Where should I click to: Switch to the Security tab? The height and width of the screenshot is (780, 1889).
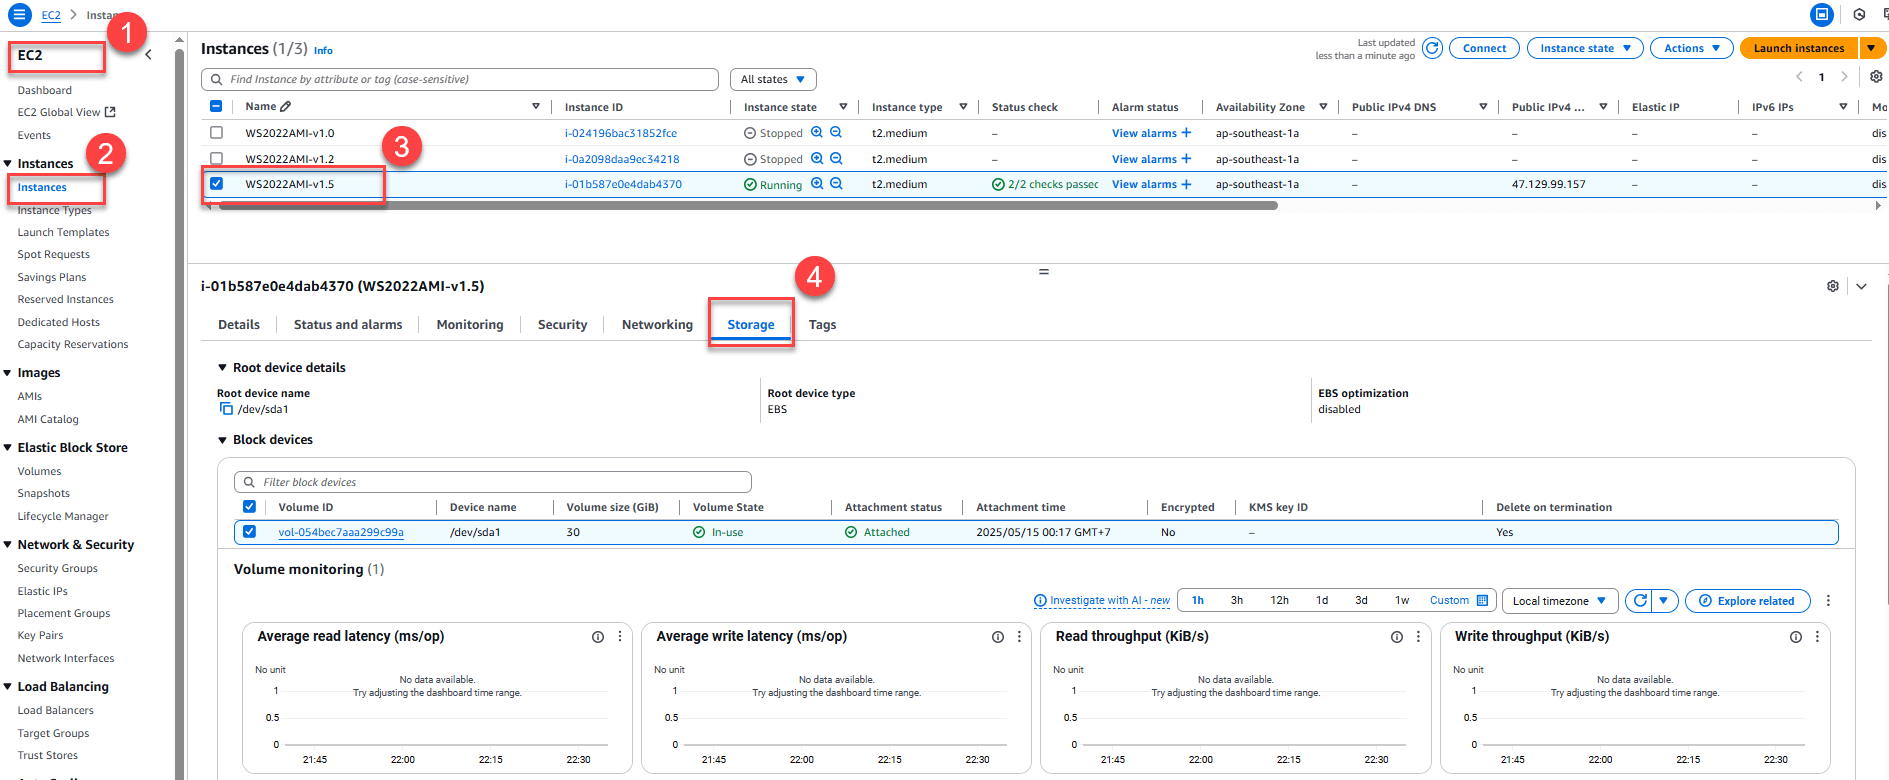click(x=562, y=325)
